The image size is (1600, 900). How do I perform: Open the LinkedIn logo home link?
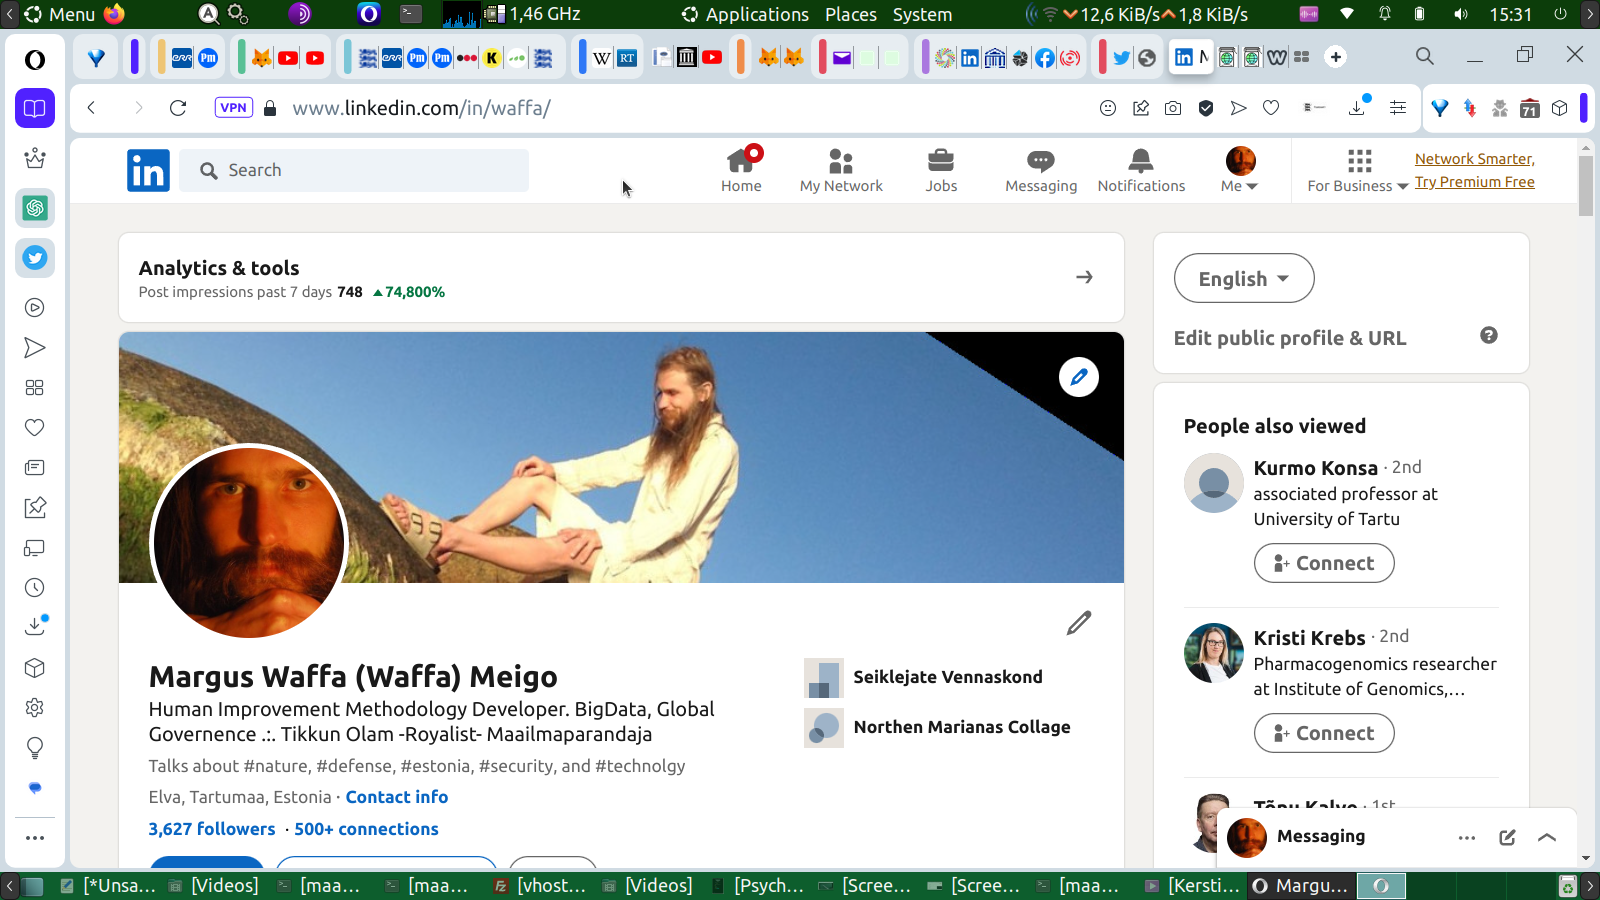tap(148, 171)
